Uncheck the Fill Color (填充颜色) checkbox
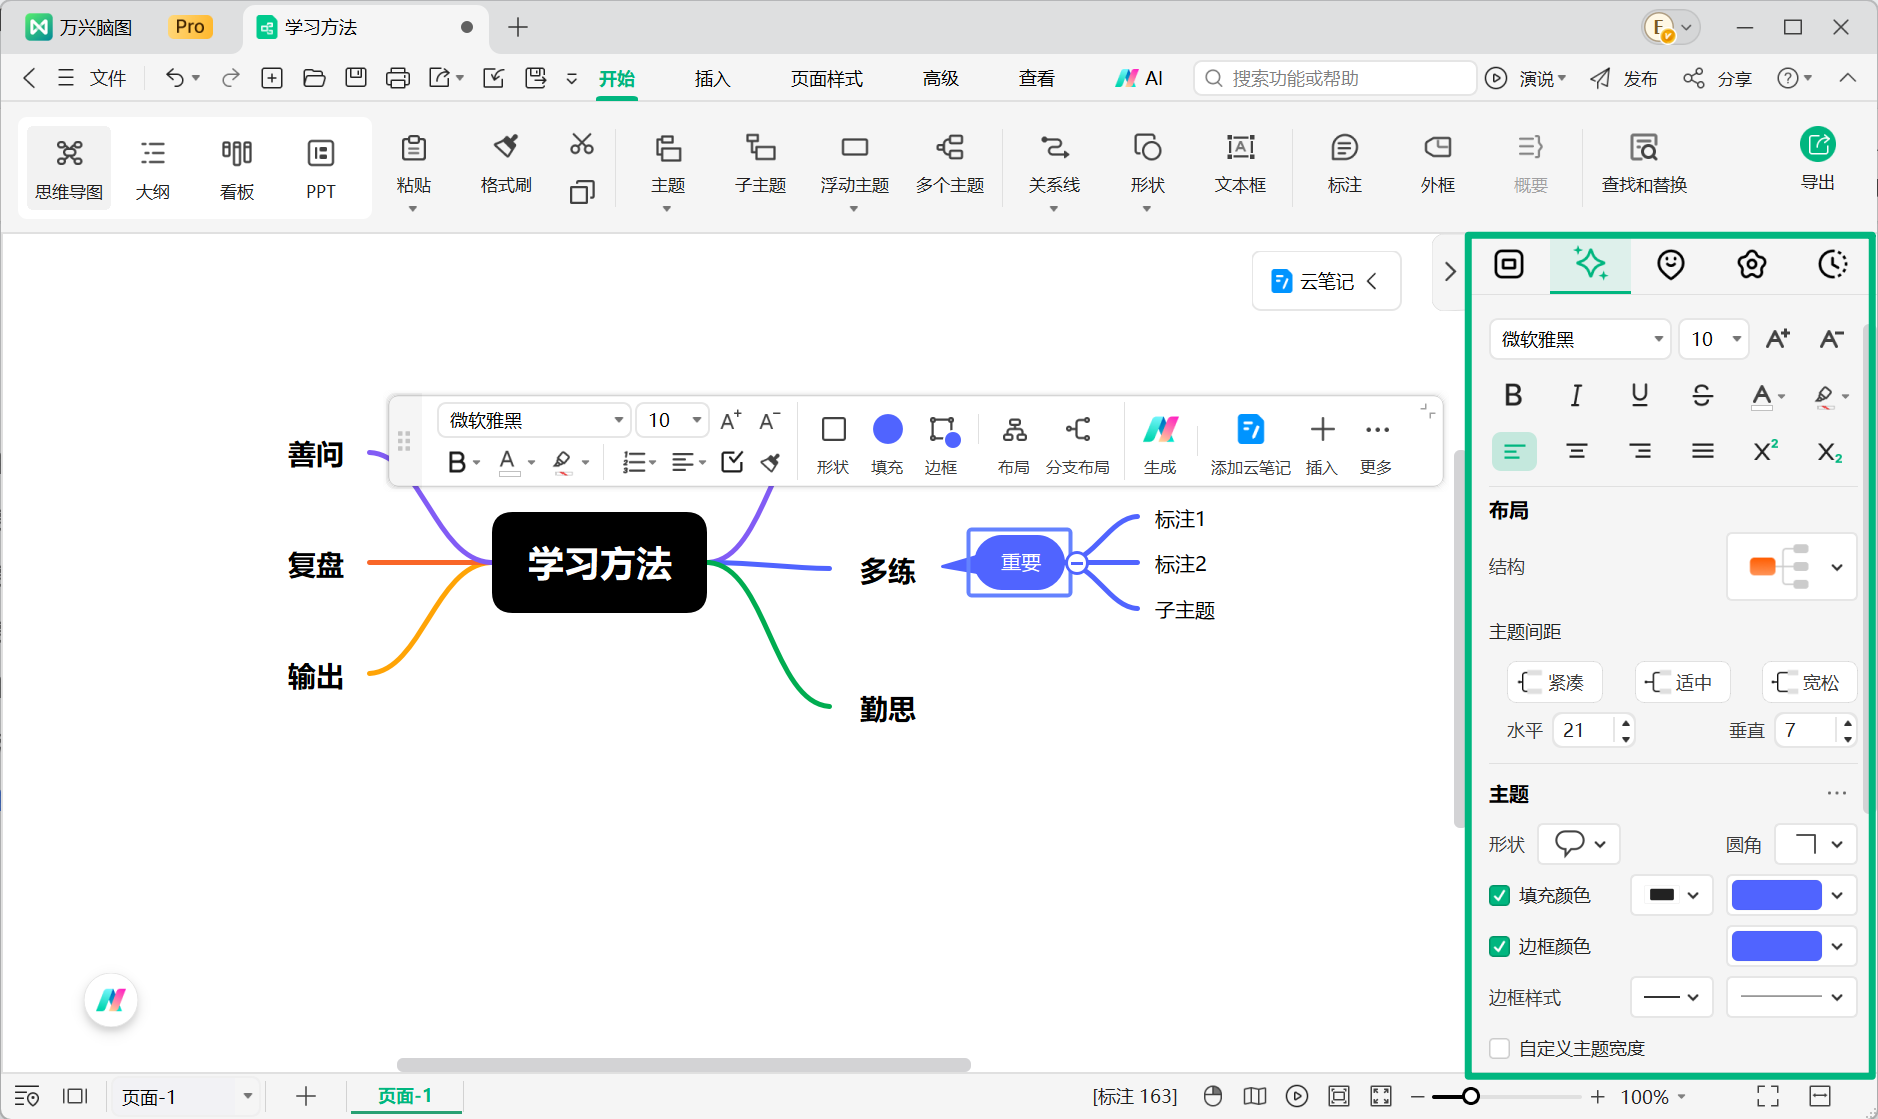This screenshot has width=1878, height=1119. [1499, 895]
